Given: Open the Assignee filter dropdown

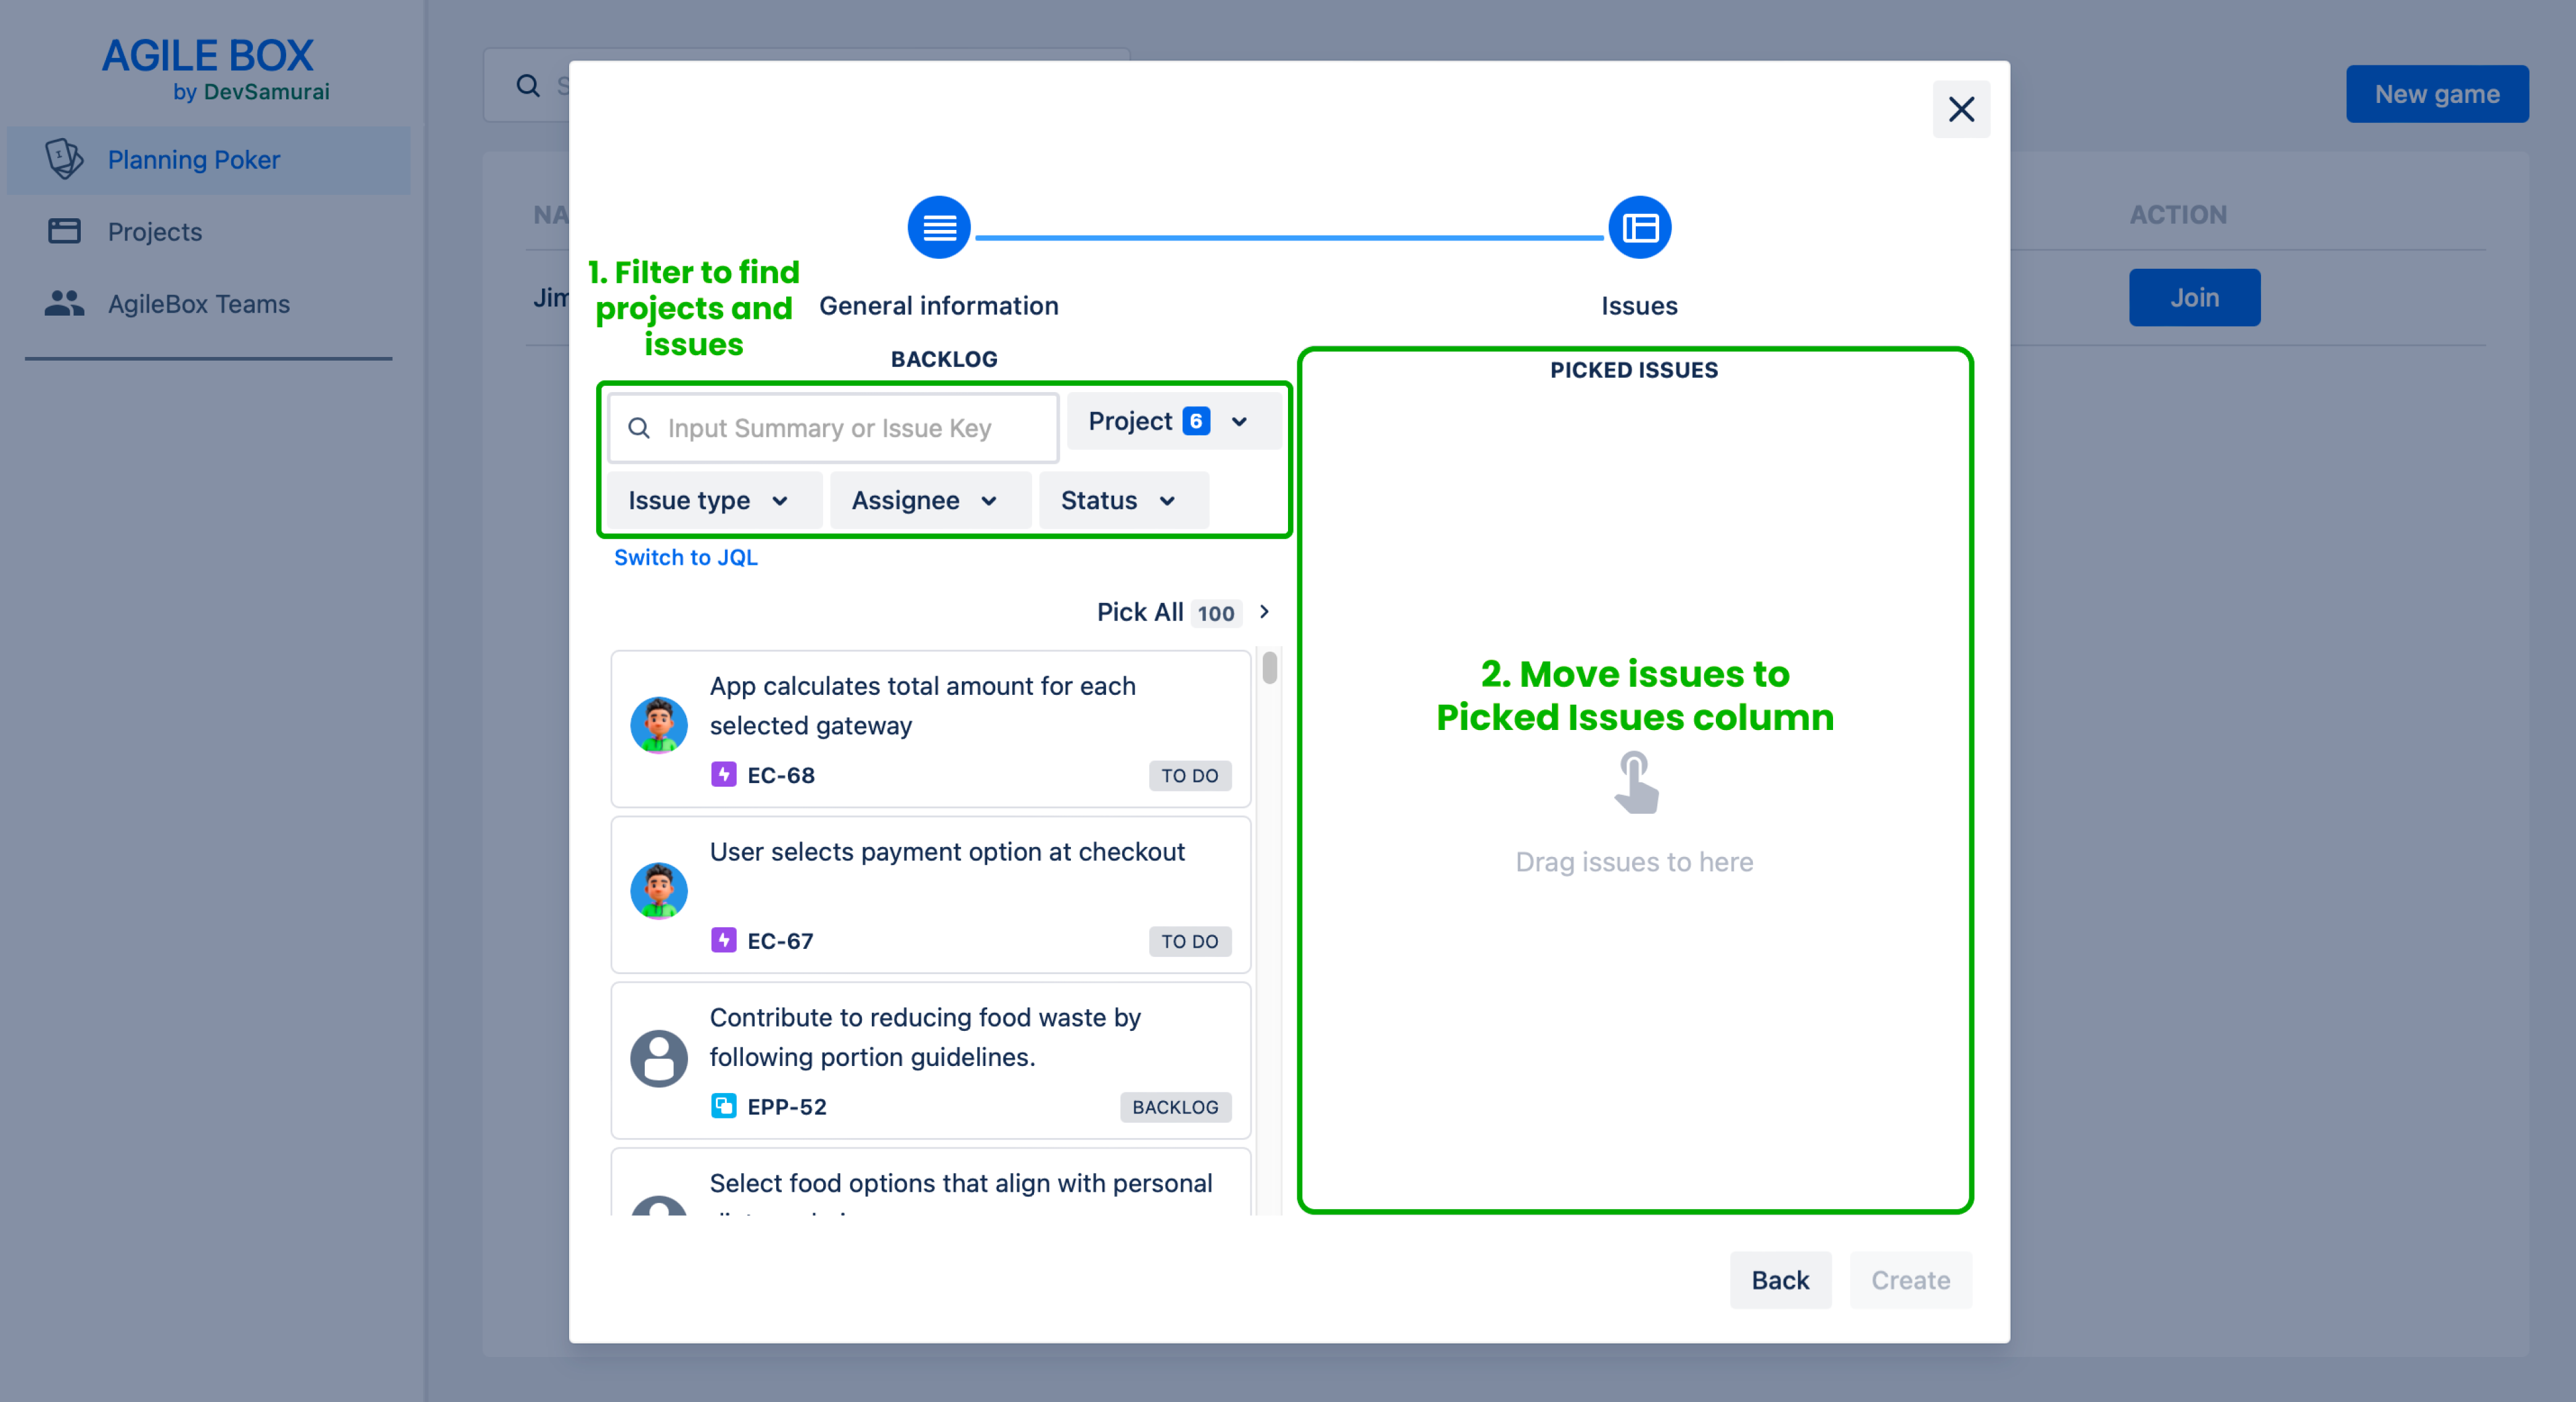Looking at the screenshot, I should [926, 500].
